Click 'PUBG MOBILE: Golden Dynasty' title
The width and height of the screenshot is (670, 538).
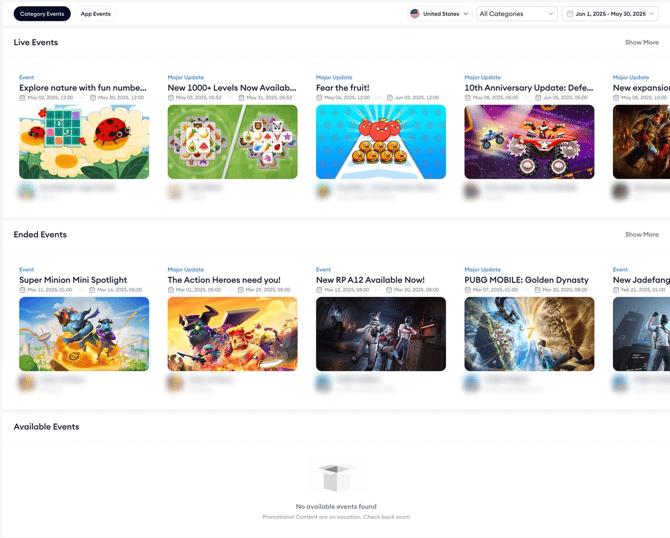coord(526,280)
